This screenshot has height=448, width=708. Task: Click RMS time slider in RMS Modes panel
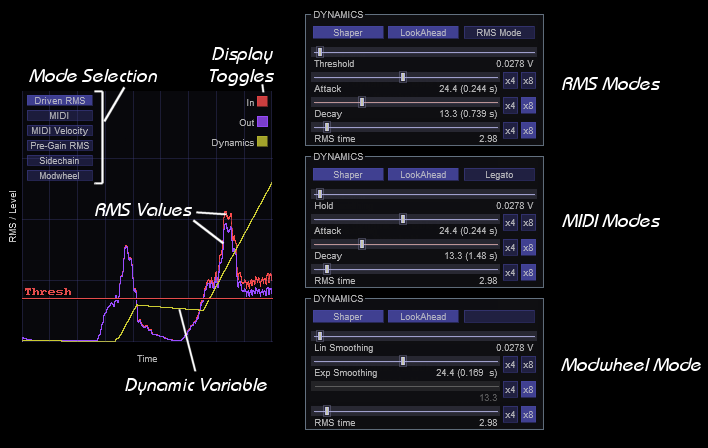coord(405,127)
